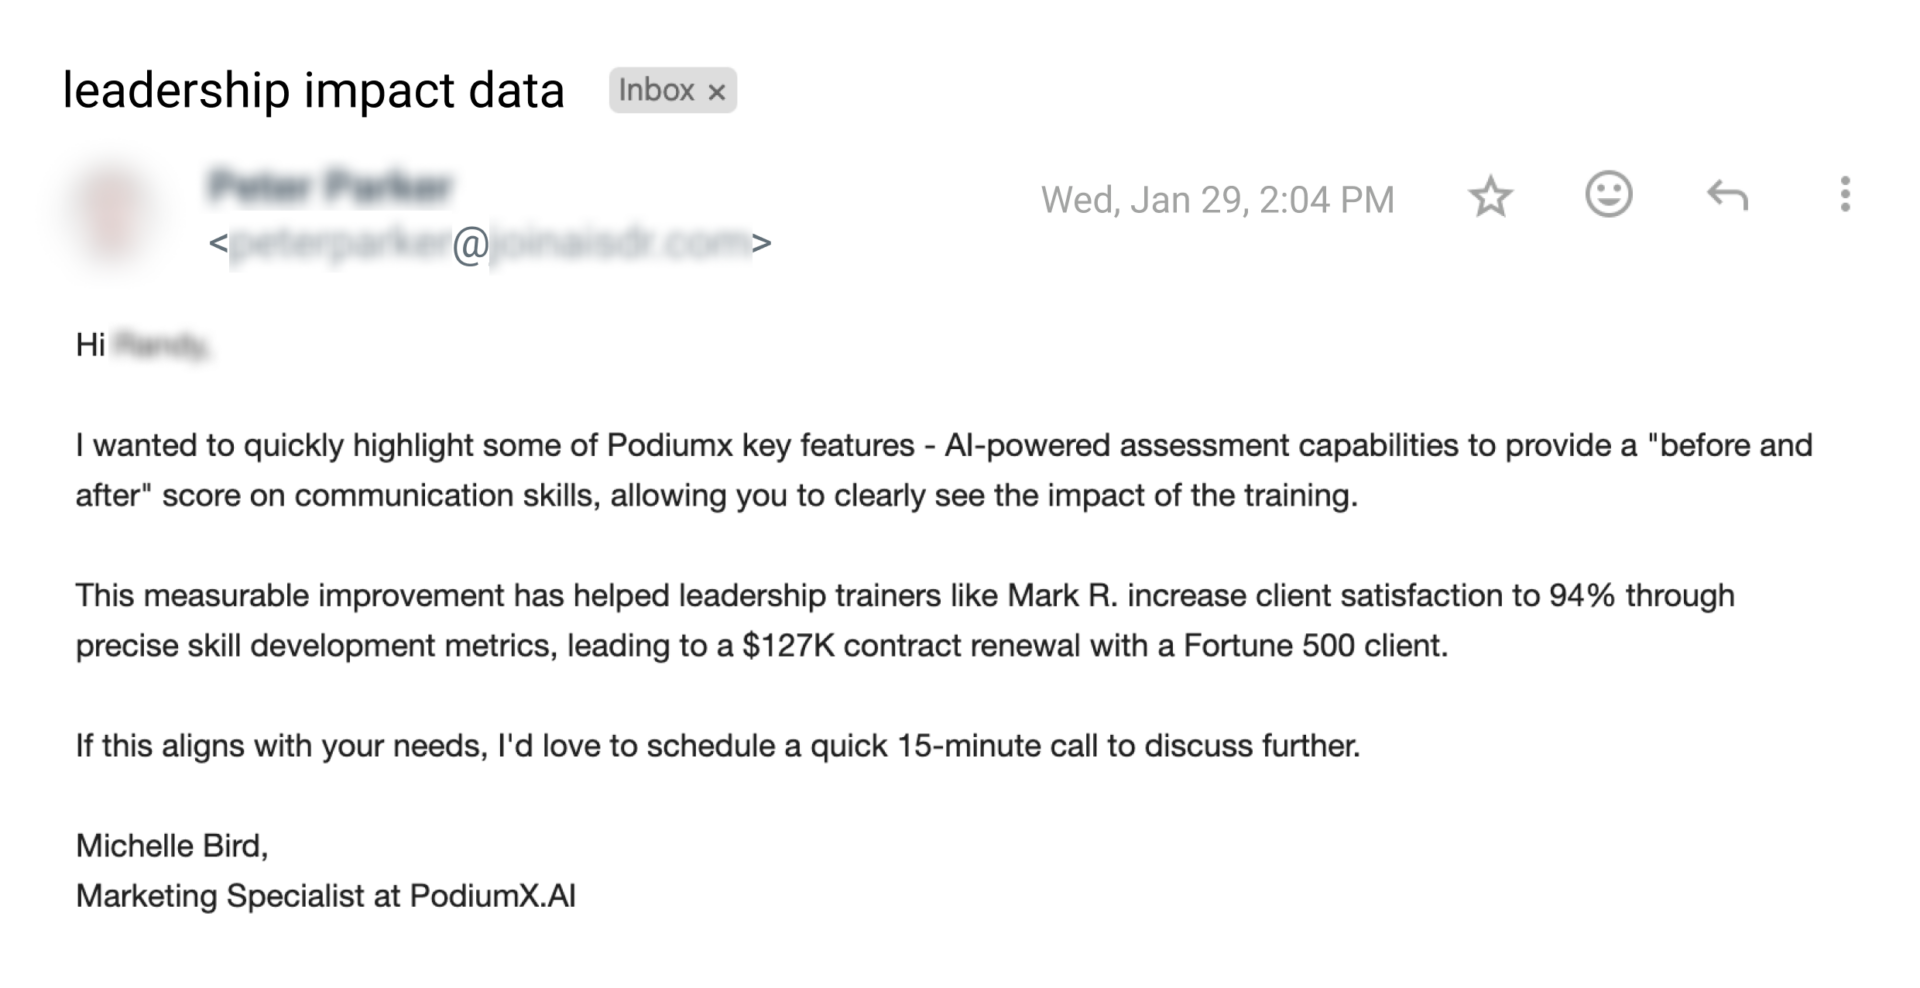The height and width of the screenshot is (988, 1920).
Task: Click the sender's email address in angle brackets
Action: [490, 243]
